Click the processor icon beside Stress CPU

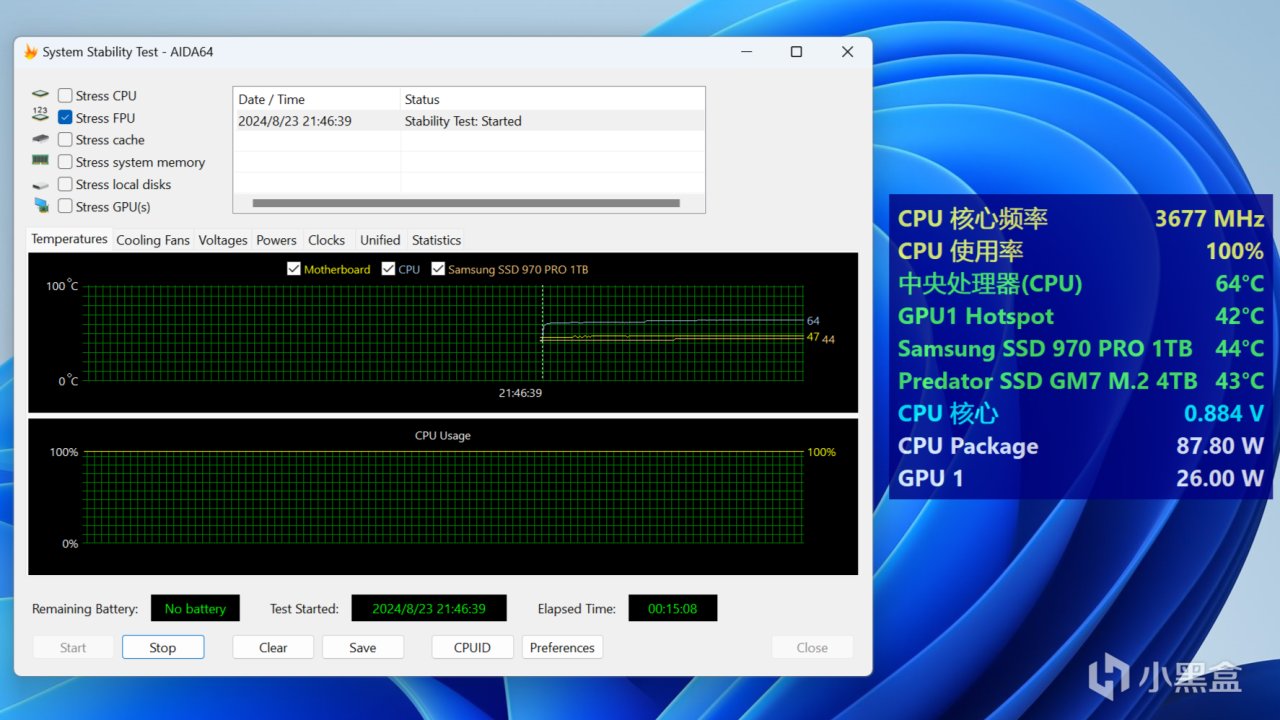(40, 95)
